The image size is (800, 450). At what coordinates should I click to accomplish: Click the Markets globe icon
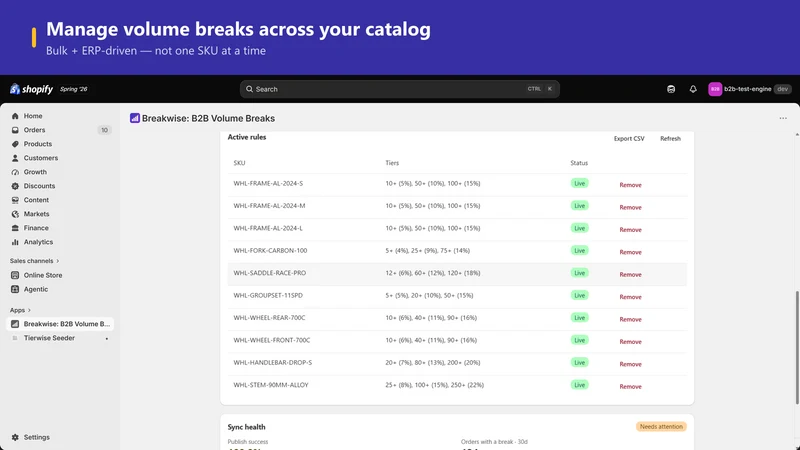[x=15, y=214]
